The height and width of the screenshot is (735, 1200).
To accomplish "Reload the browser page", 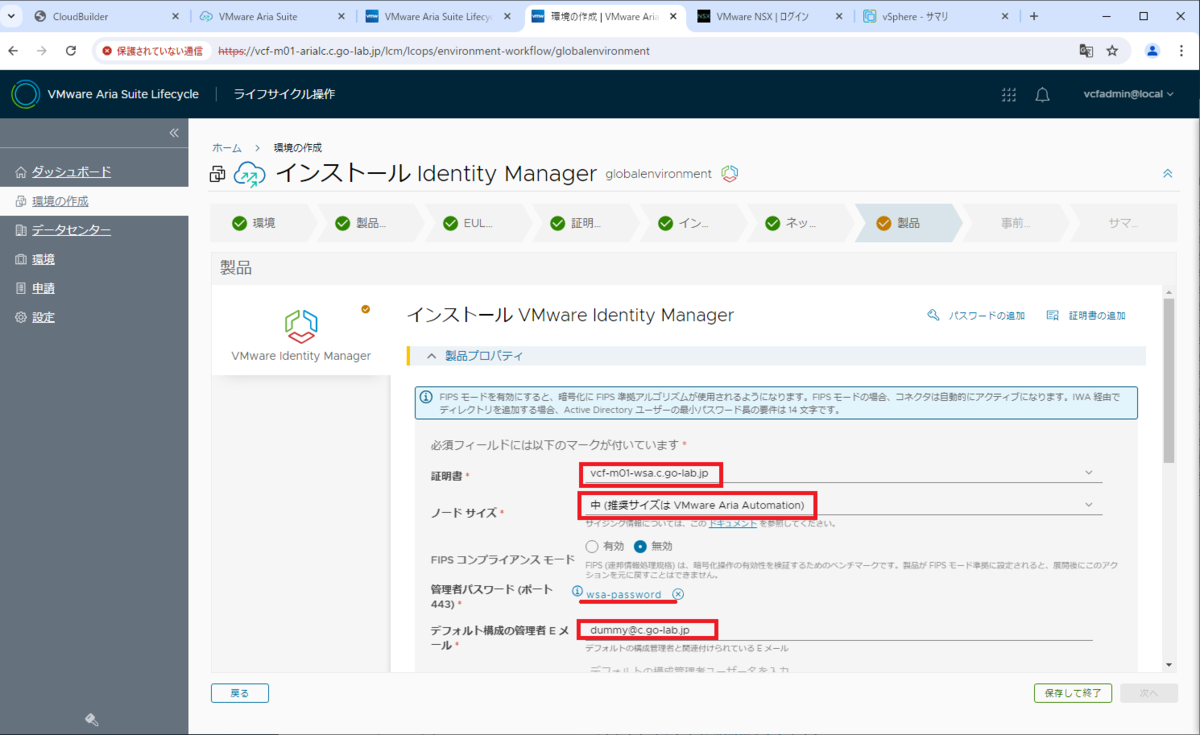I will click(70, 50).
